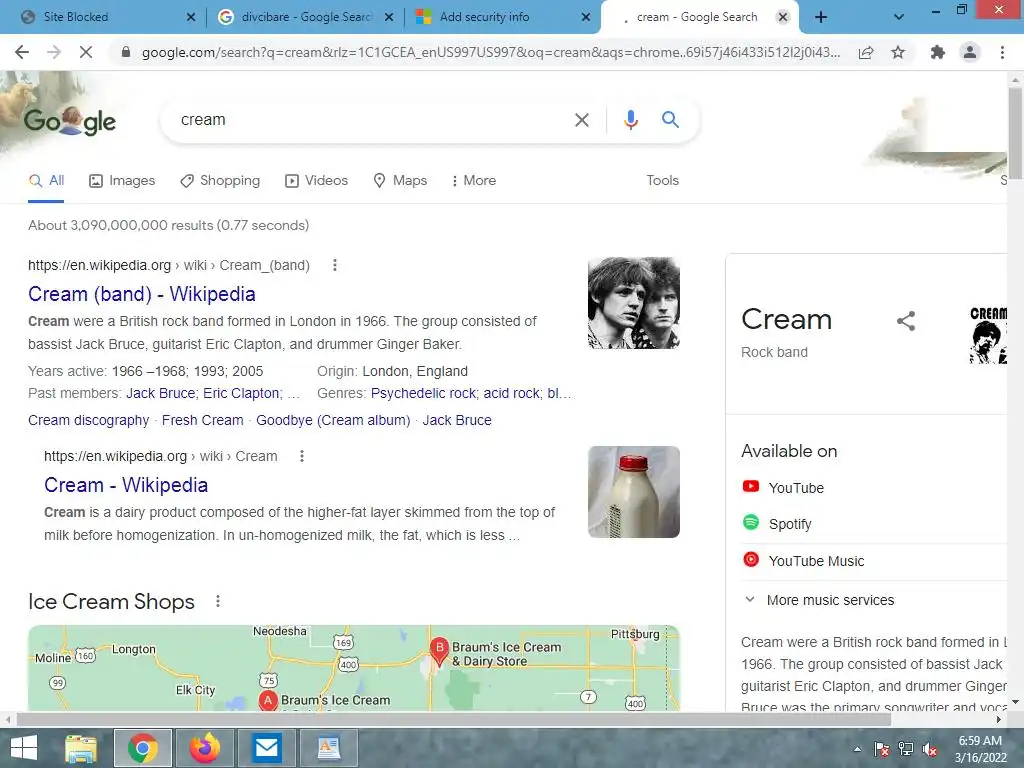The width and height of the screenshot is (1024, 768).
Task: Open File Explorer from the taskbar
Action: [81, 748]
